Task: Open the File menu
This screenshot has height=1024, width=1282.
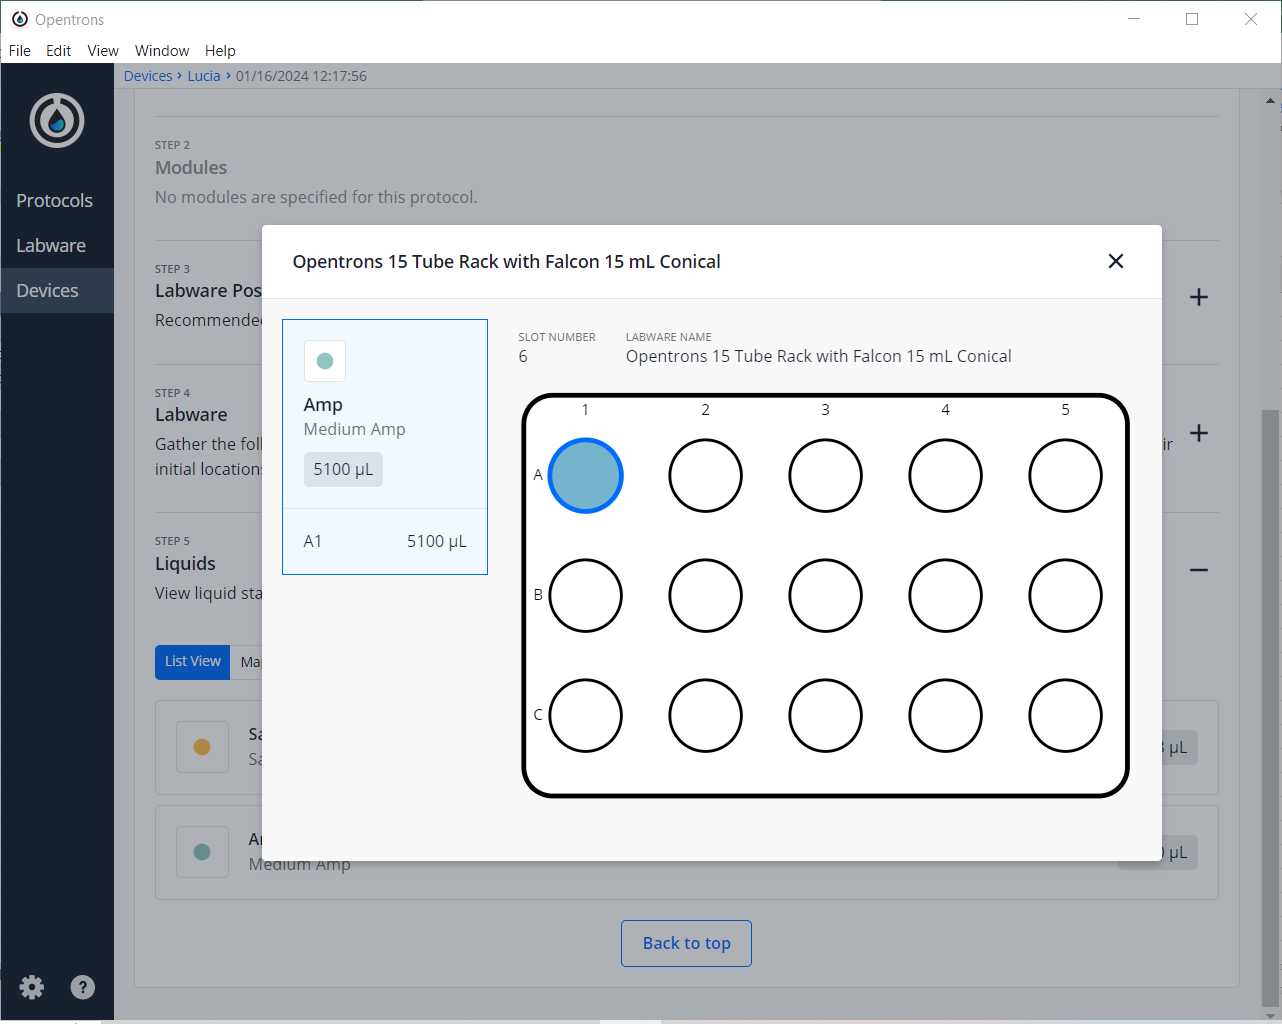Action: click(x=20, y=51)
